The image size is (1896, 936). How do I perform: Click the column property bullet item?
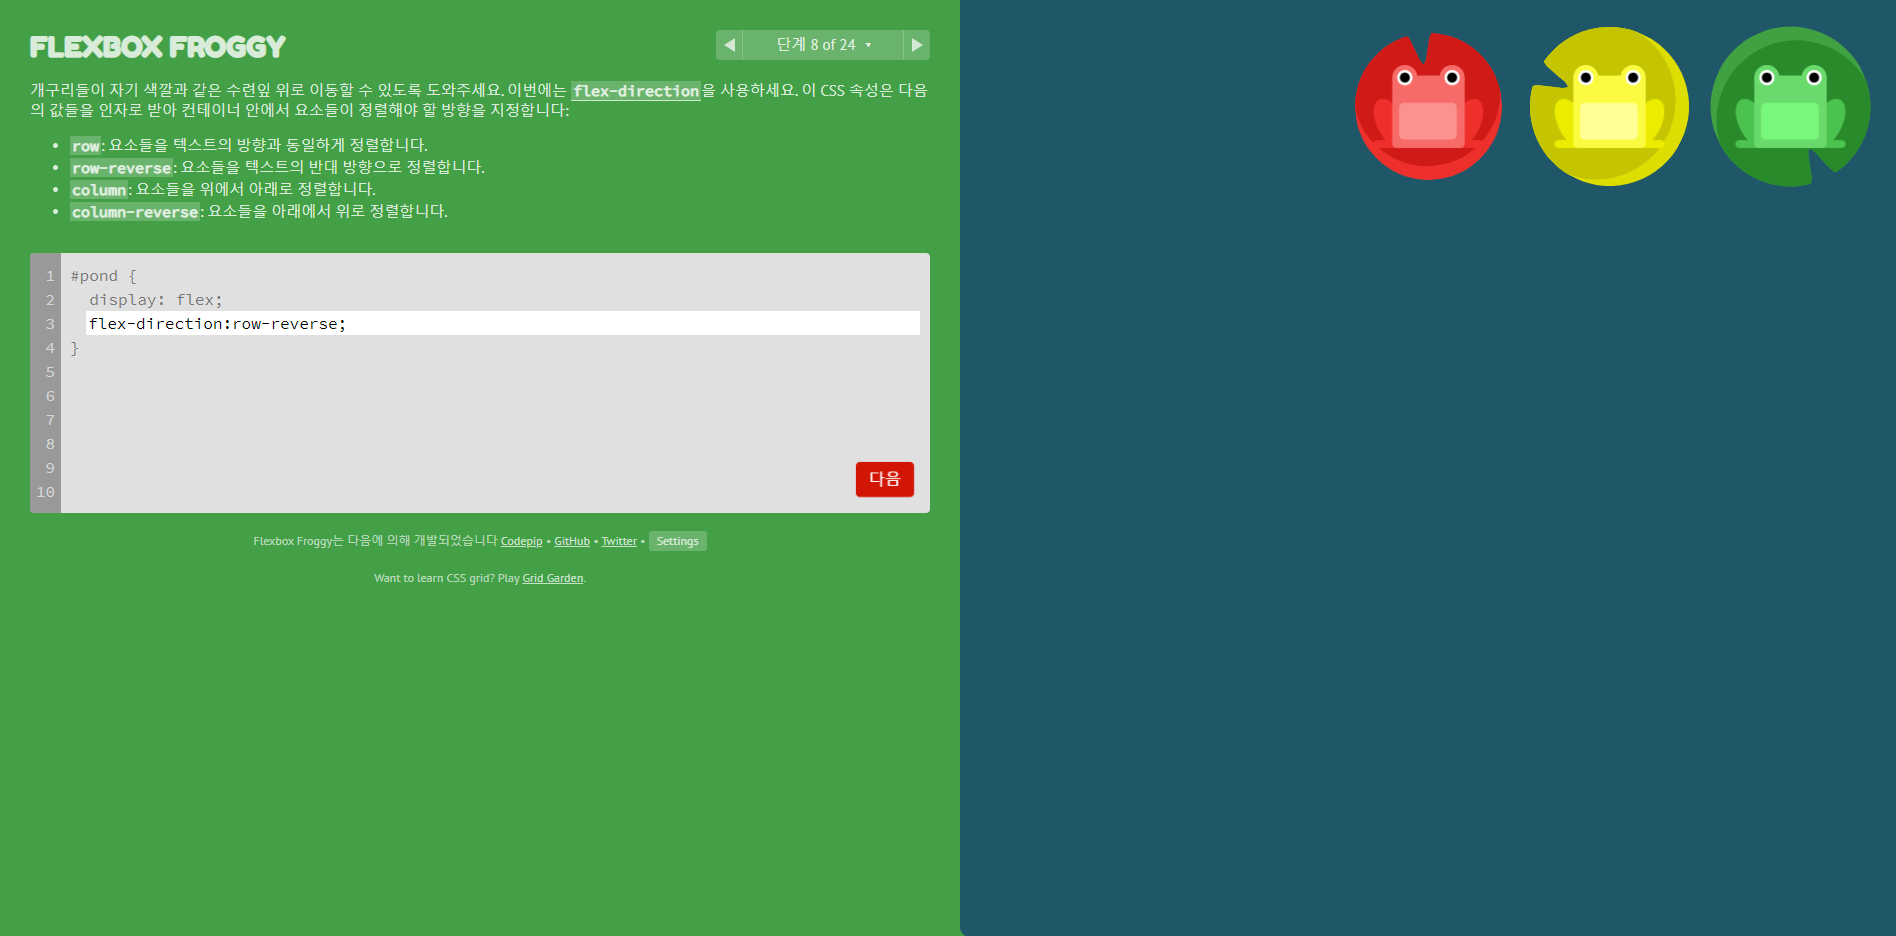[x=223, y=189]
